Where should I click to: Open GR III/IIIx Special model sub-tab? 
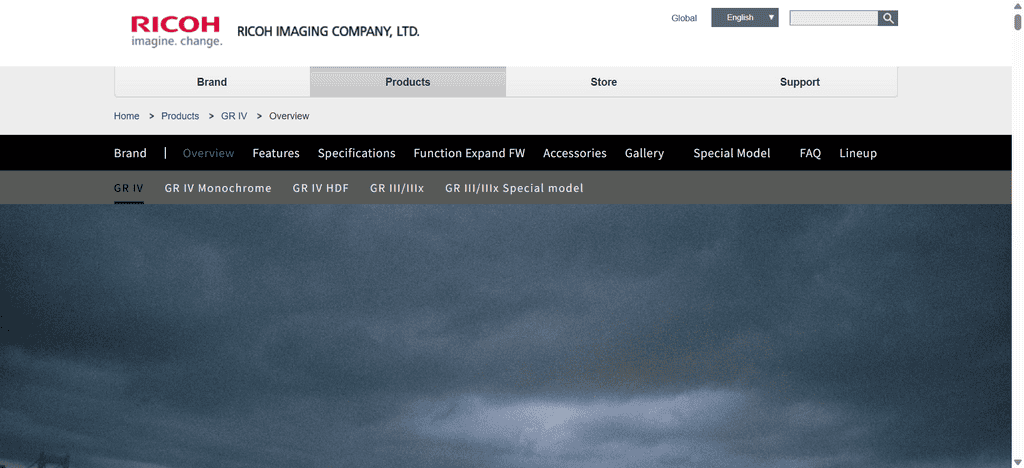click(514, 189)
